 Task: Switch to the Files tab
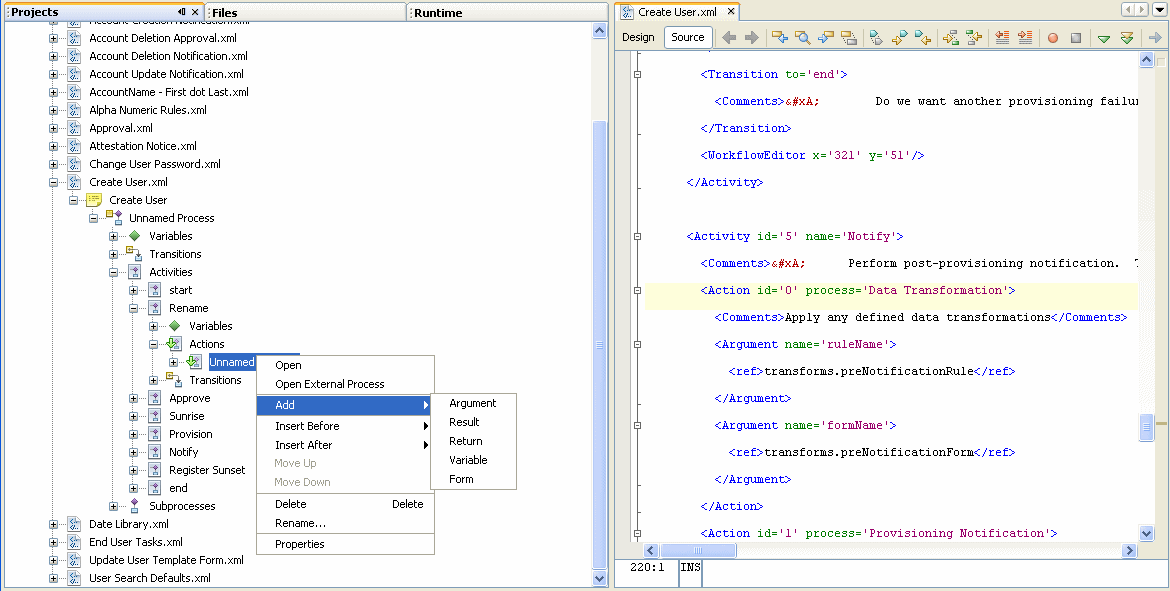pos(306,12)
